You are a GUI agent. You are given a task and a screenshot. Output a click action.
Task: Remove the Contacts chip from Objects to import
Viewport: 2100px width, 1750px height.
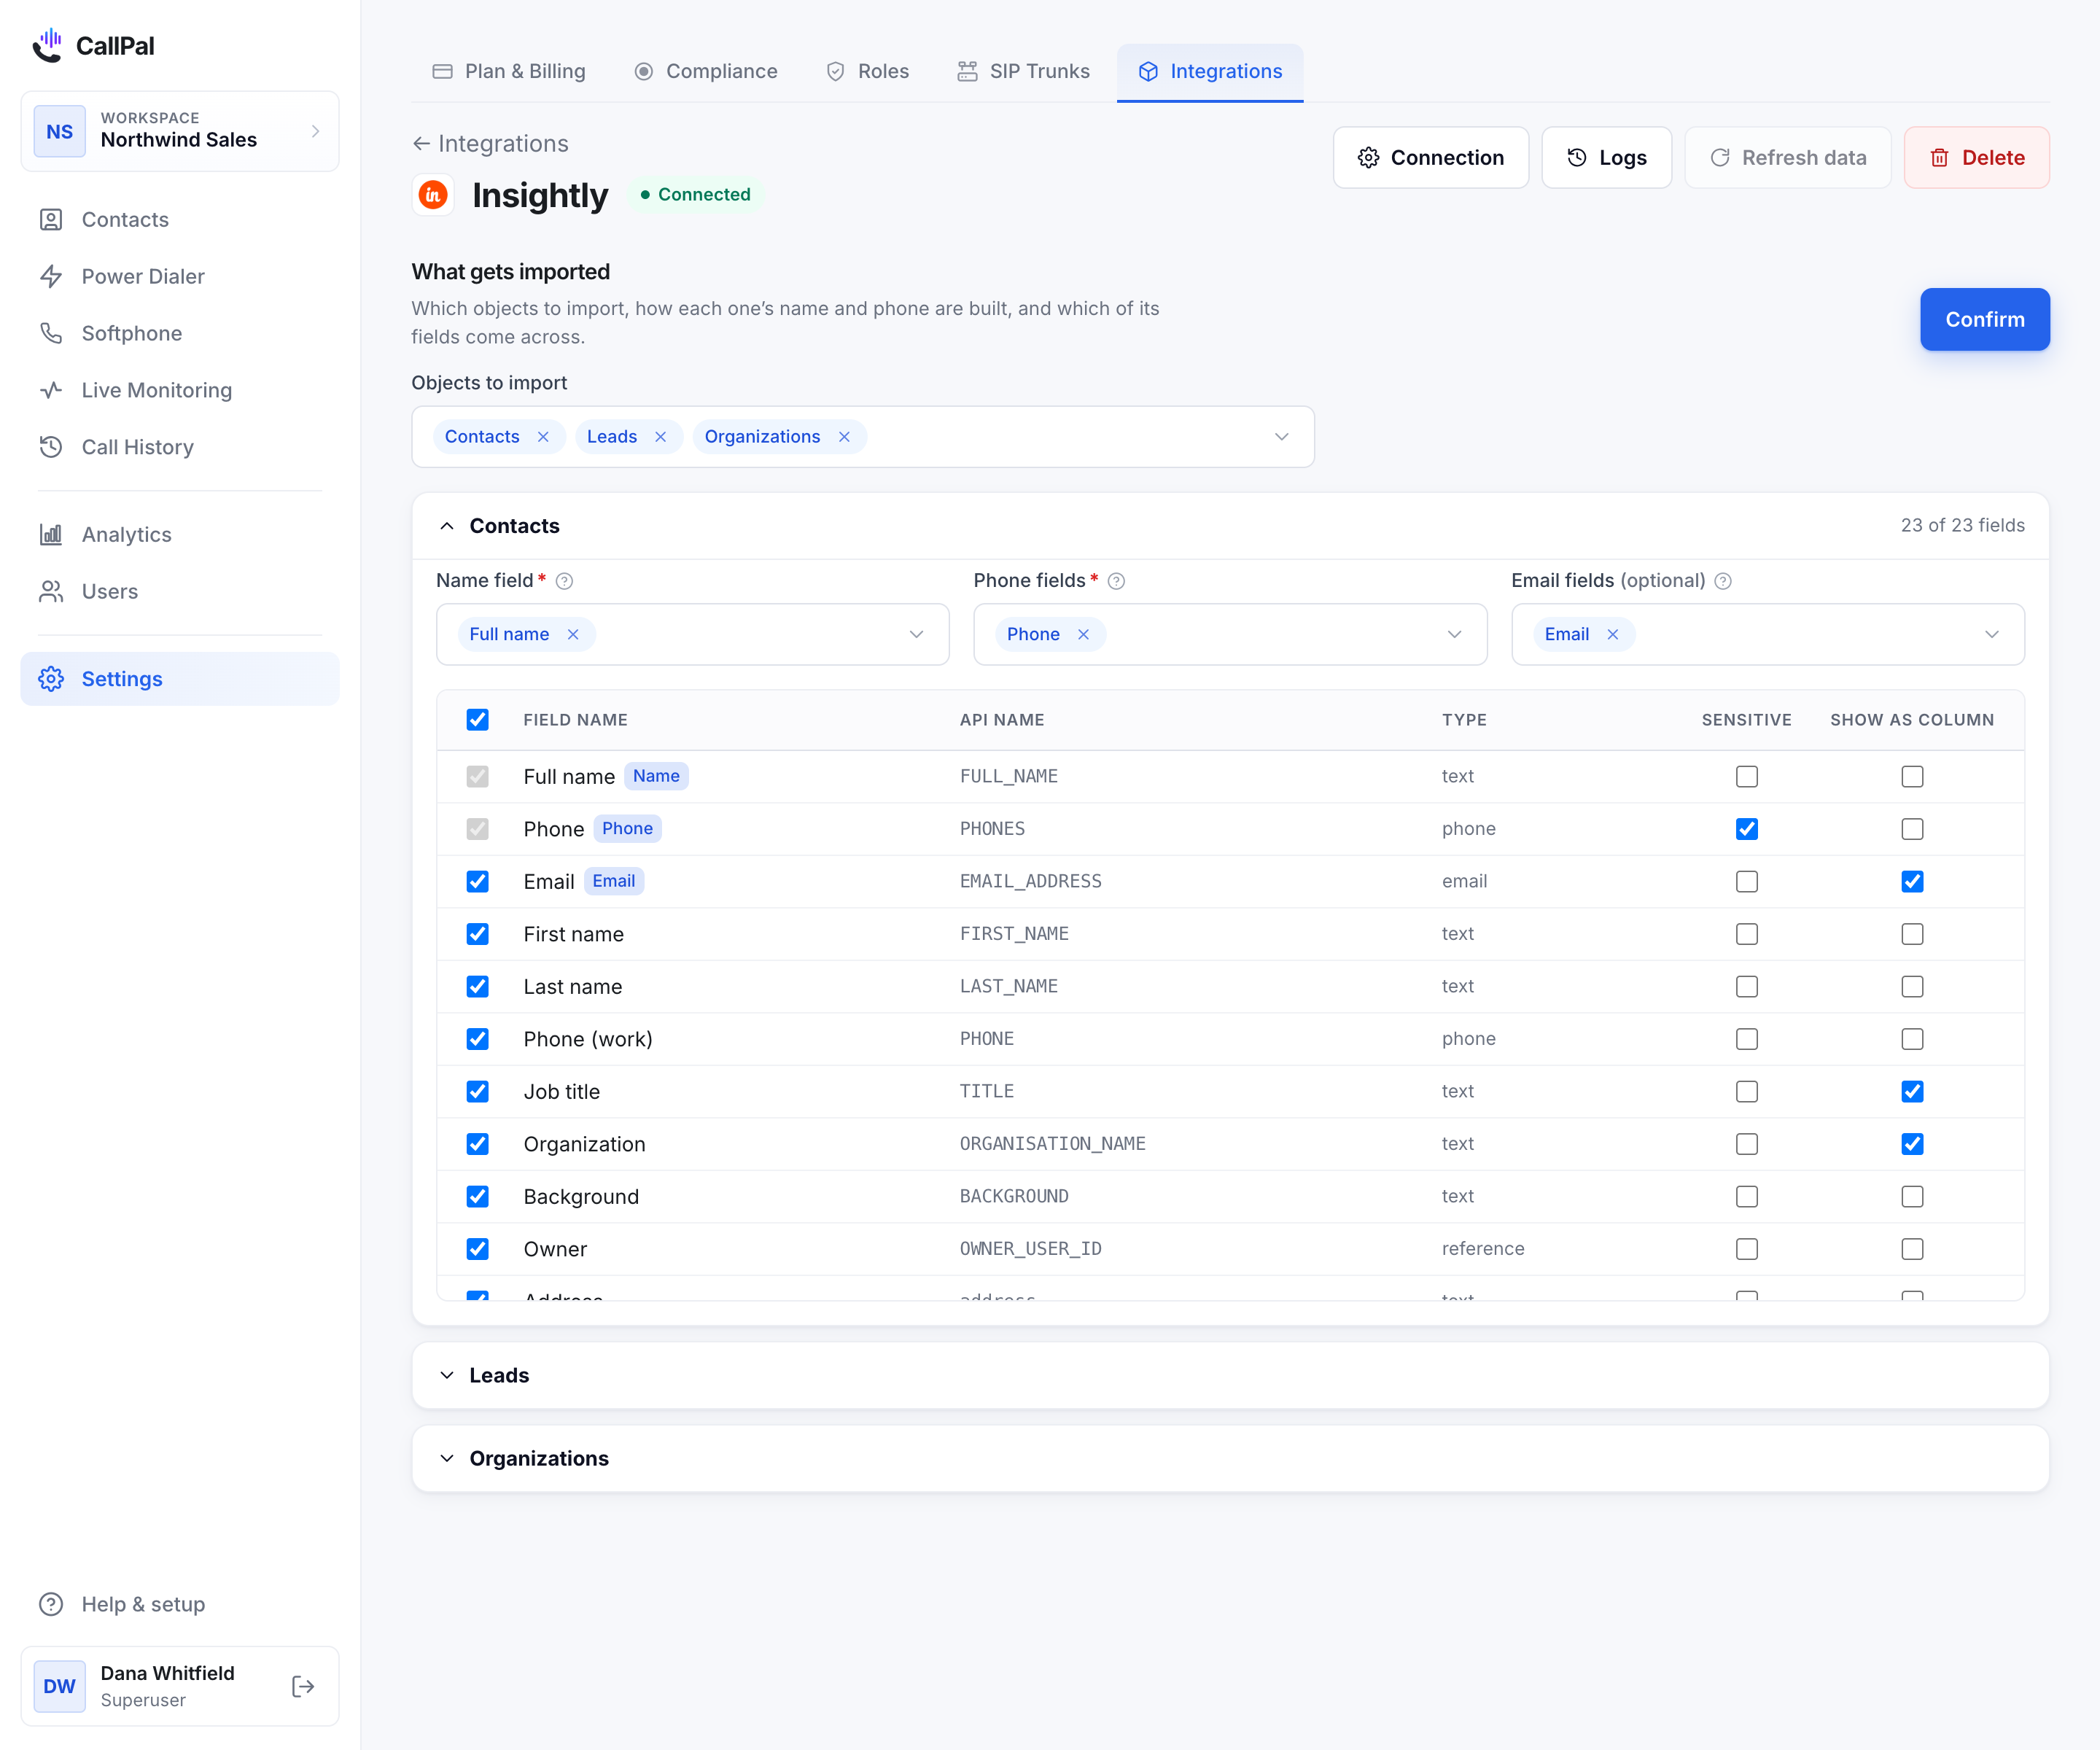(543, 437)
